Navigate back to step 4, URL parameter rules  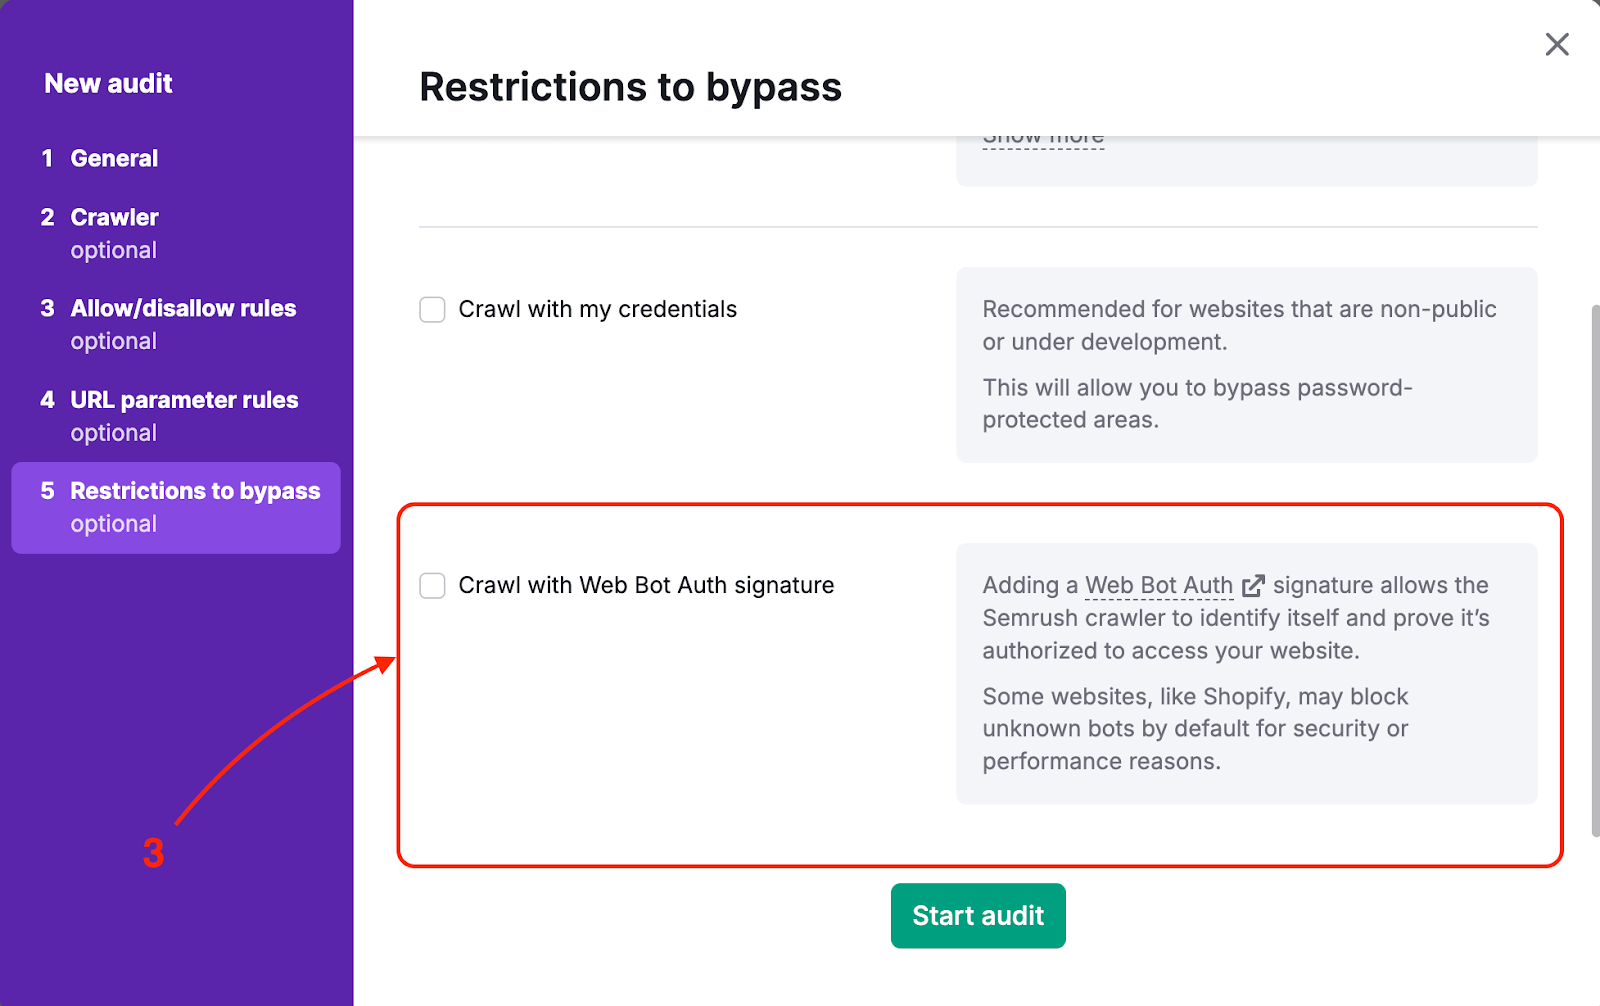coord(183,400)
